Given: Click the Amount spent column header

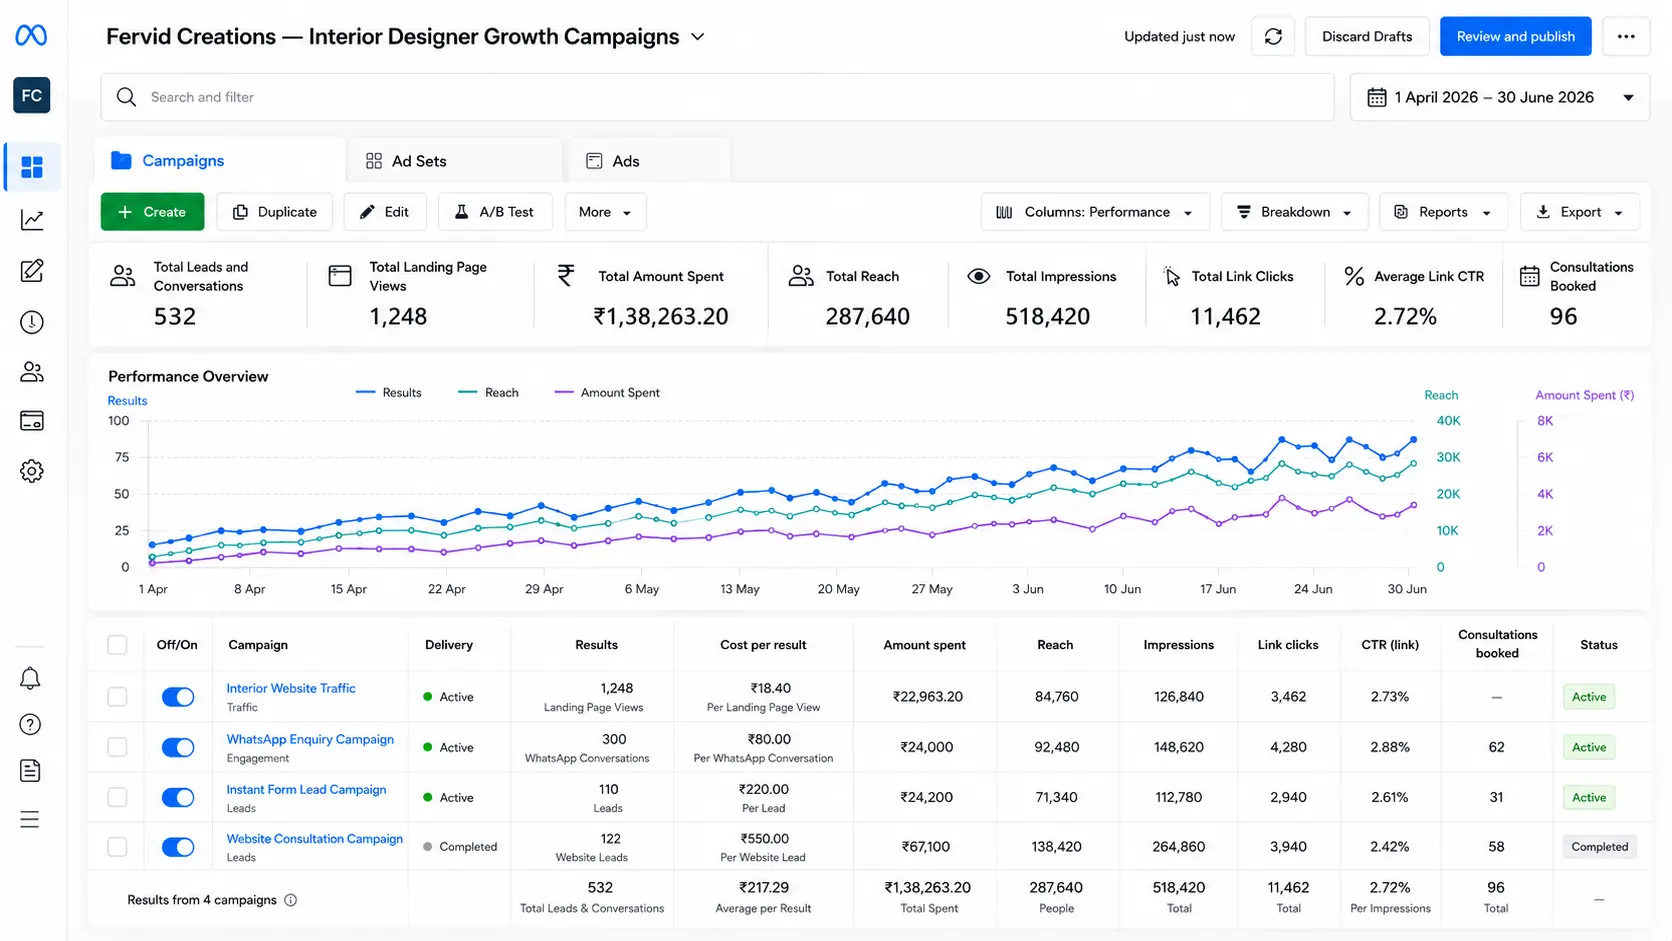Looking at the screenshot, I should tap(925, 645).
